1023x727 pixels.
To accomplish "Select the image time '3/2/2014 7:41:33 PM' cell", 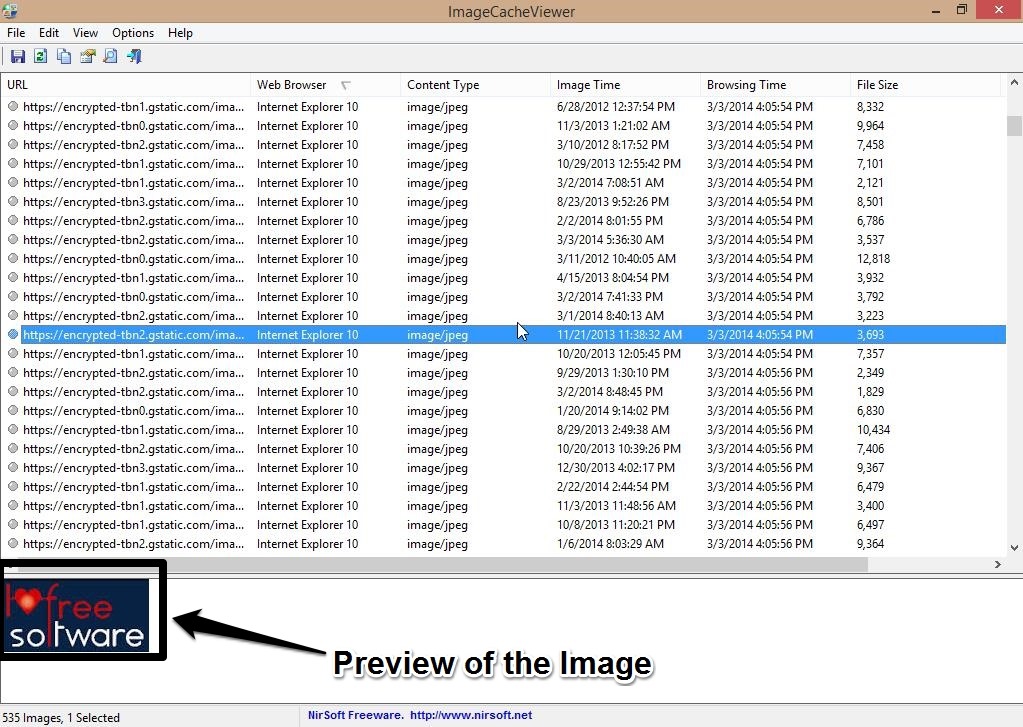I will tap(609, 296).
